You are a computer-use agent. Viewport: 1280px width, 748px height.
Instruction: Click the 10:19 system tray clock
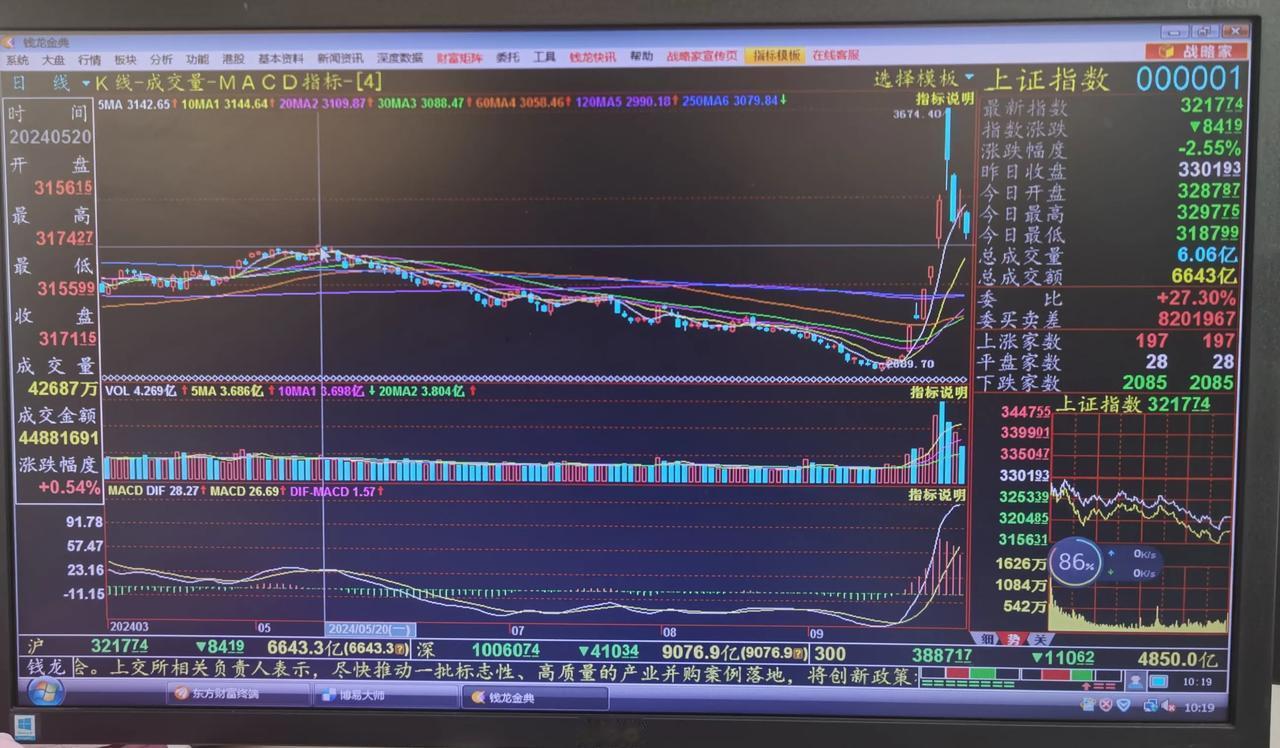pos(1199,707)
